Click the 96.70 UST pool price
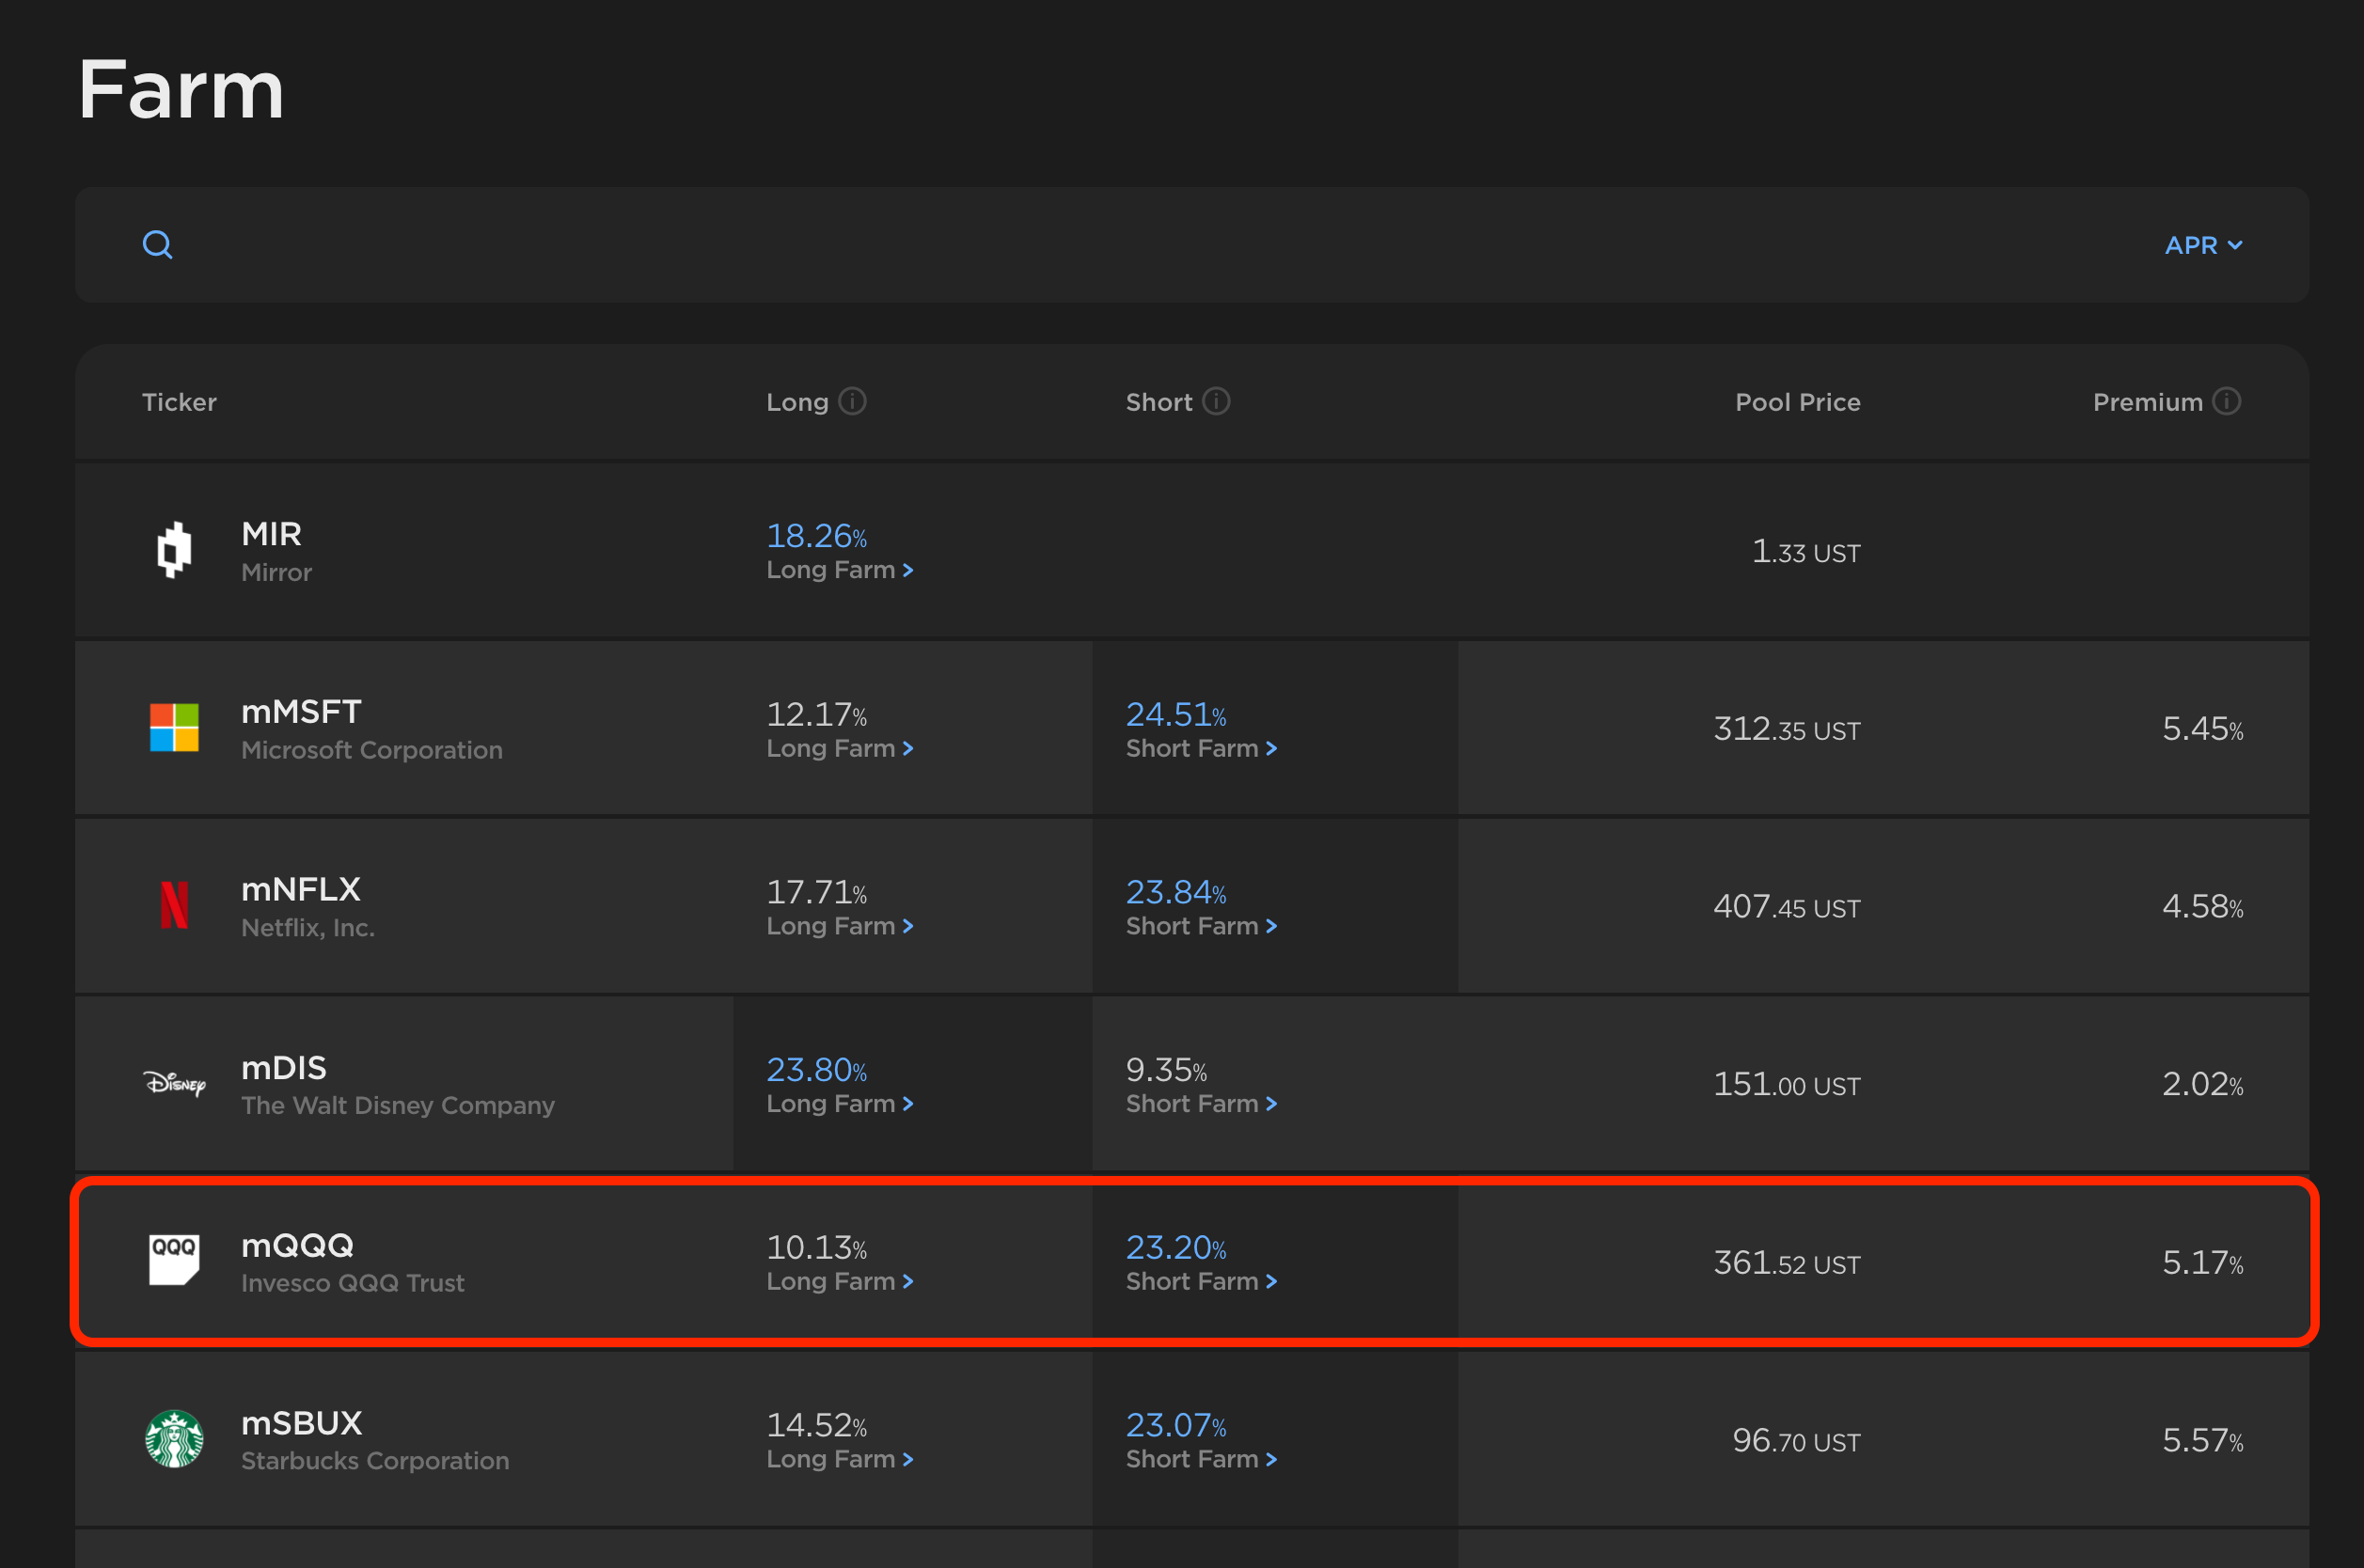Screen dimensions: 2364x1568 point(1796,1440)
